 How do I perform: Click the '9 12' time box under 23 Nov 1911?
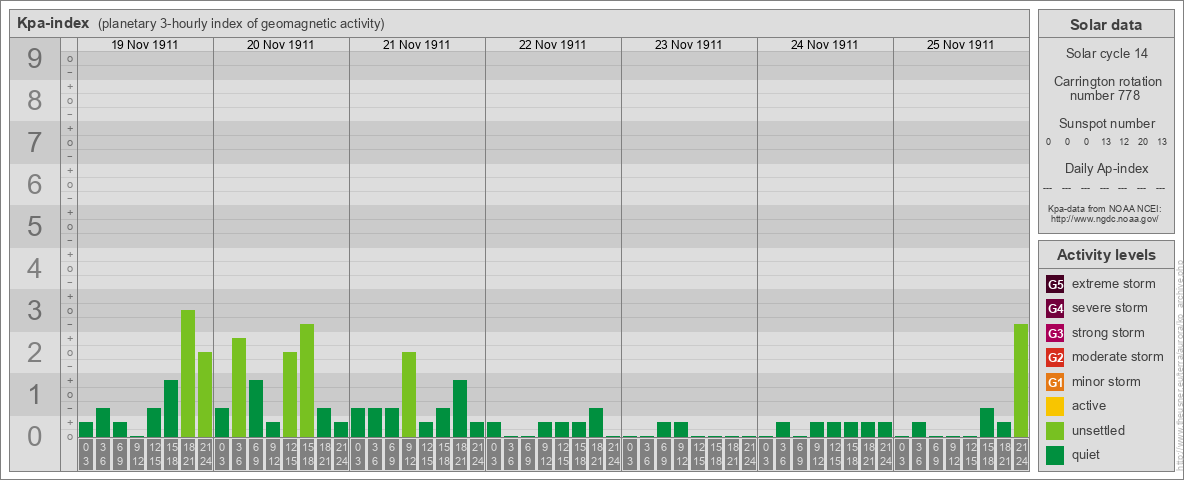tap(680, 455)
